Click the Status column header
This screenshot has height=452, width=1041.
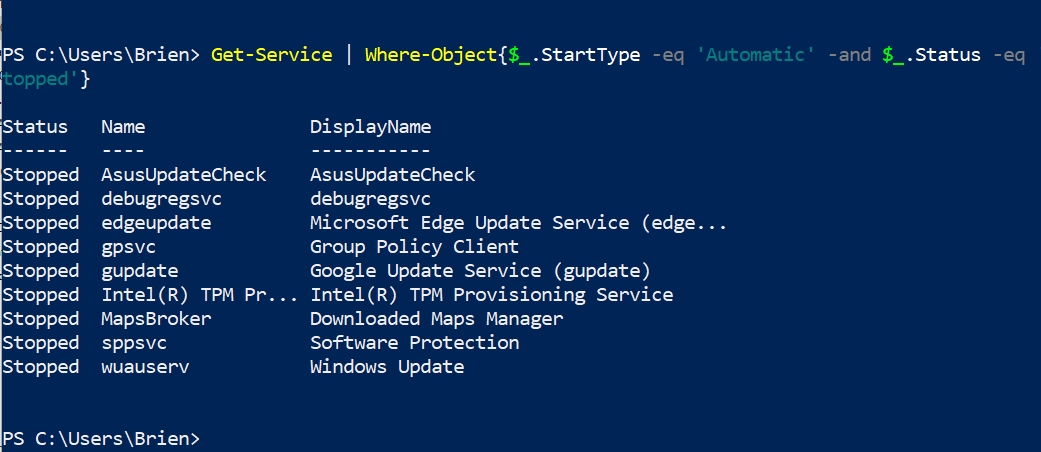[35, 127]
